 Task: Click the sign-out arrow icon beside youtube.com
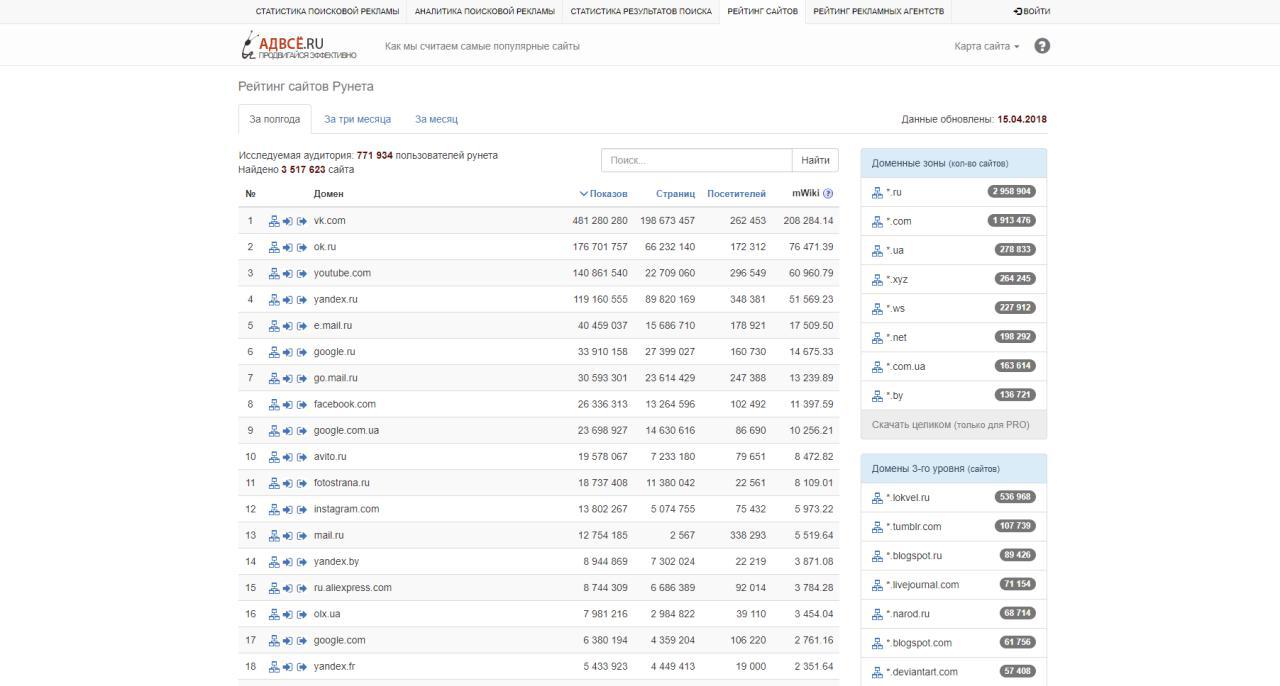[x=302, y=273]
